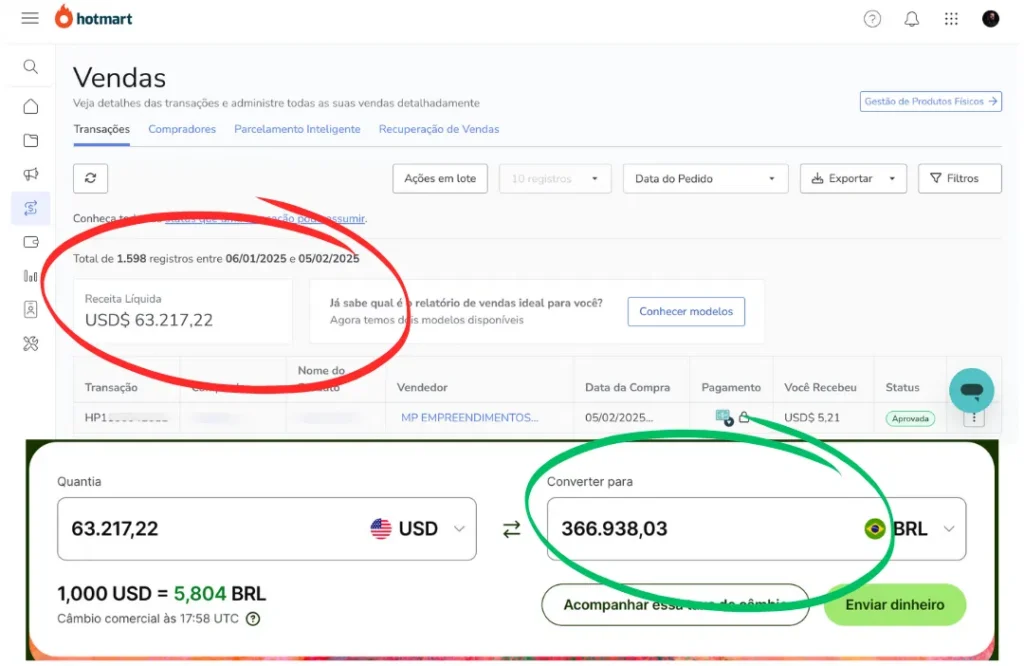Open the three-dot menu on transaction row
This screenshot has width=1024, height=666.
(974, 418)
